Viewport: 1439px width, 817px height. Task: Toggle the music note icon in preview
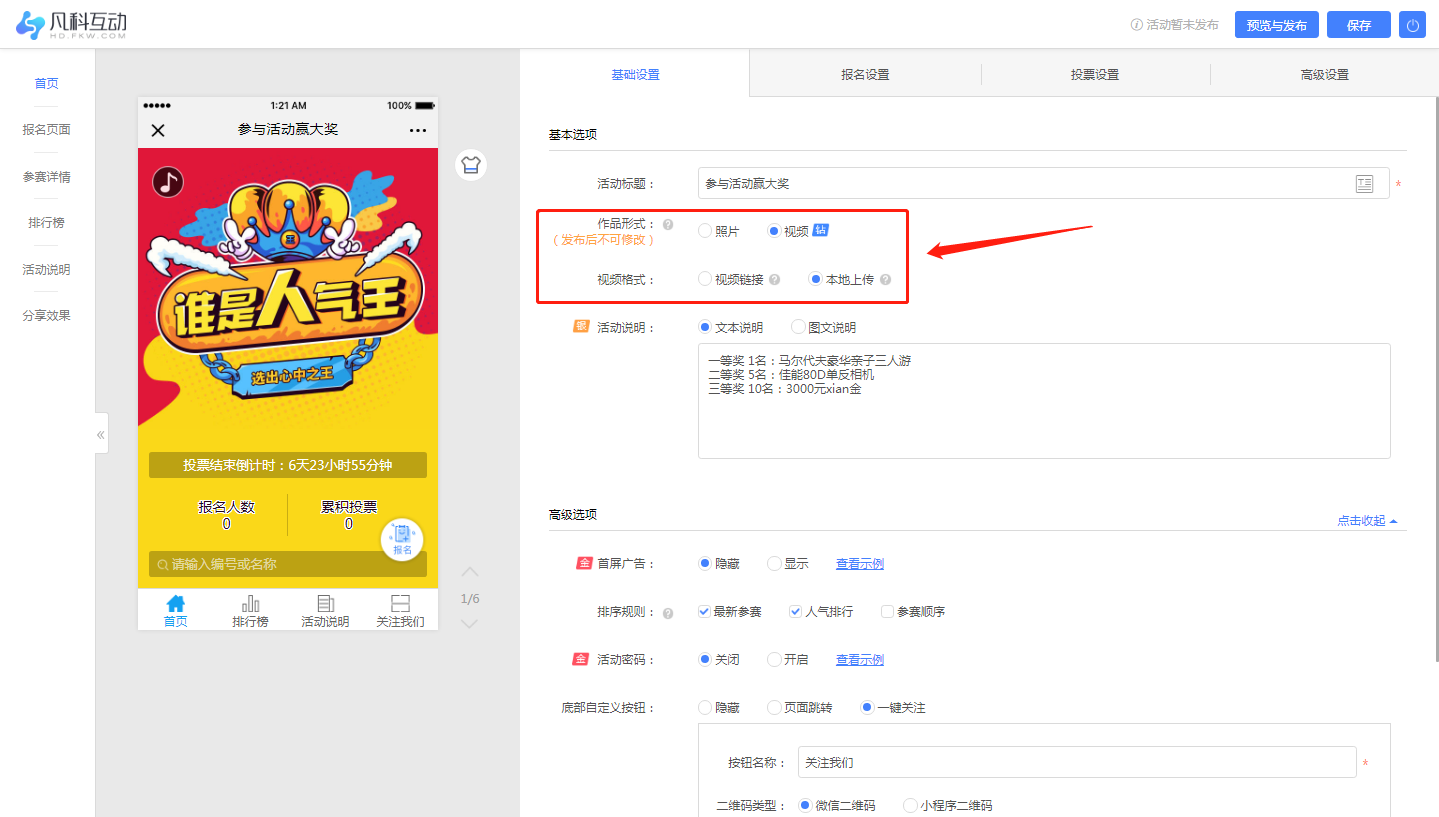pyautogui.click(x=168, y=181)
